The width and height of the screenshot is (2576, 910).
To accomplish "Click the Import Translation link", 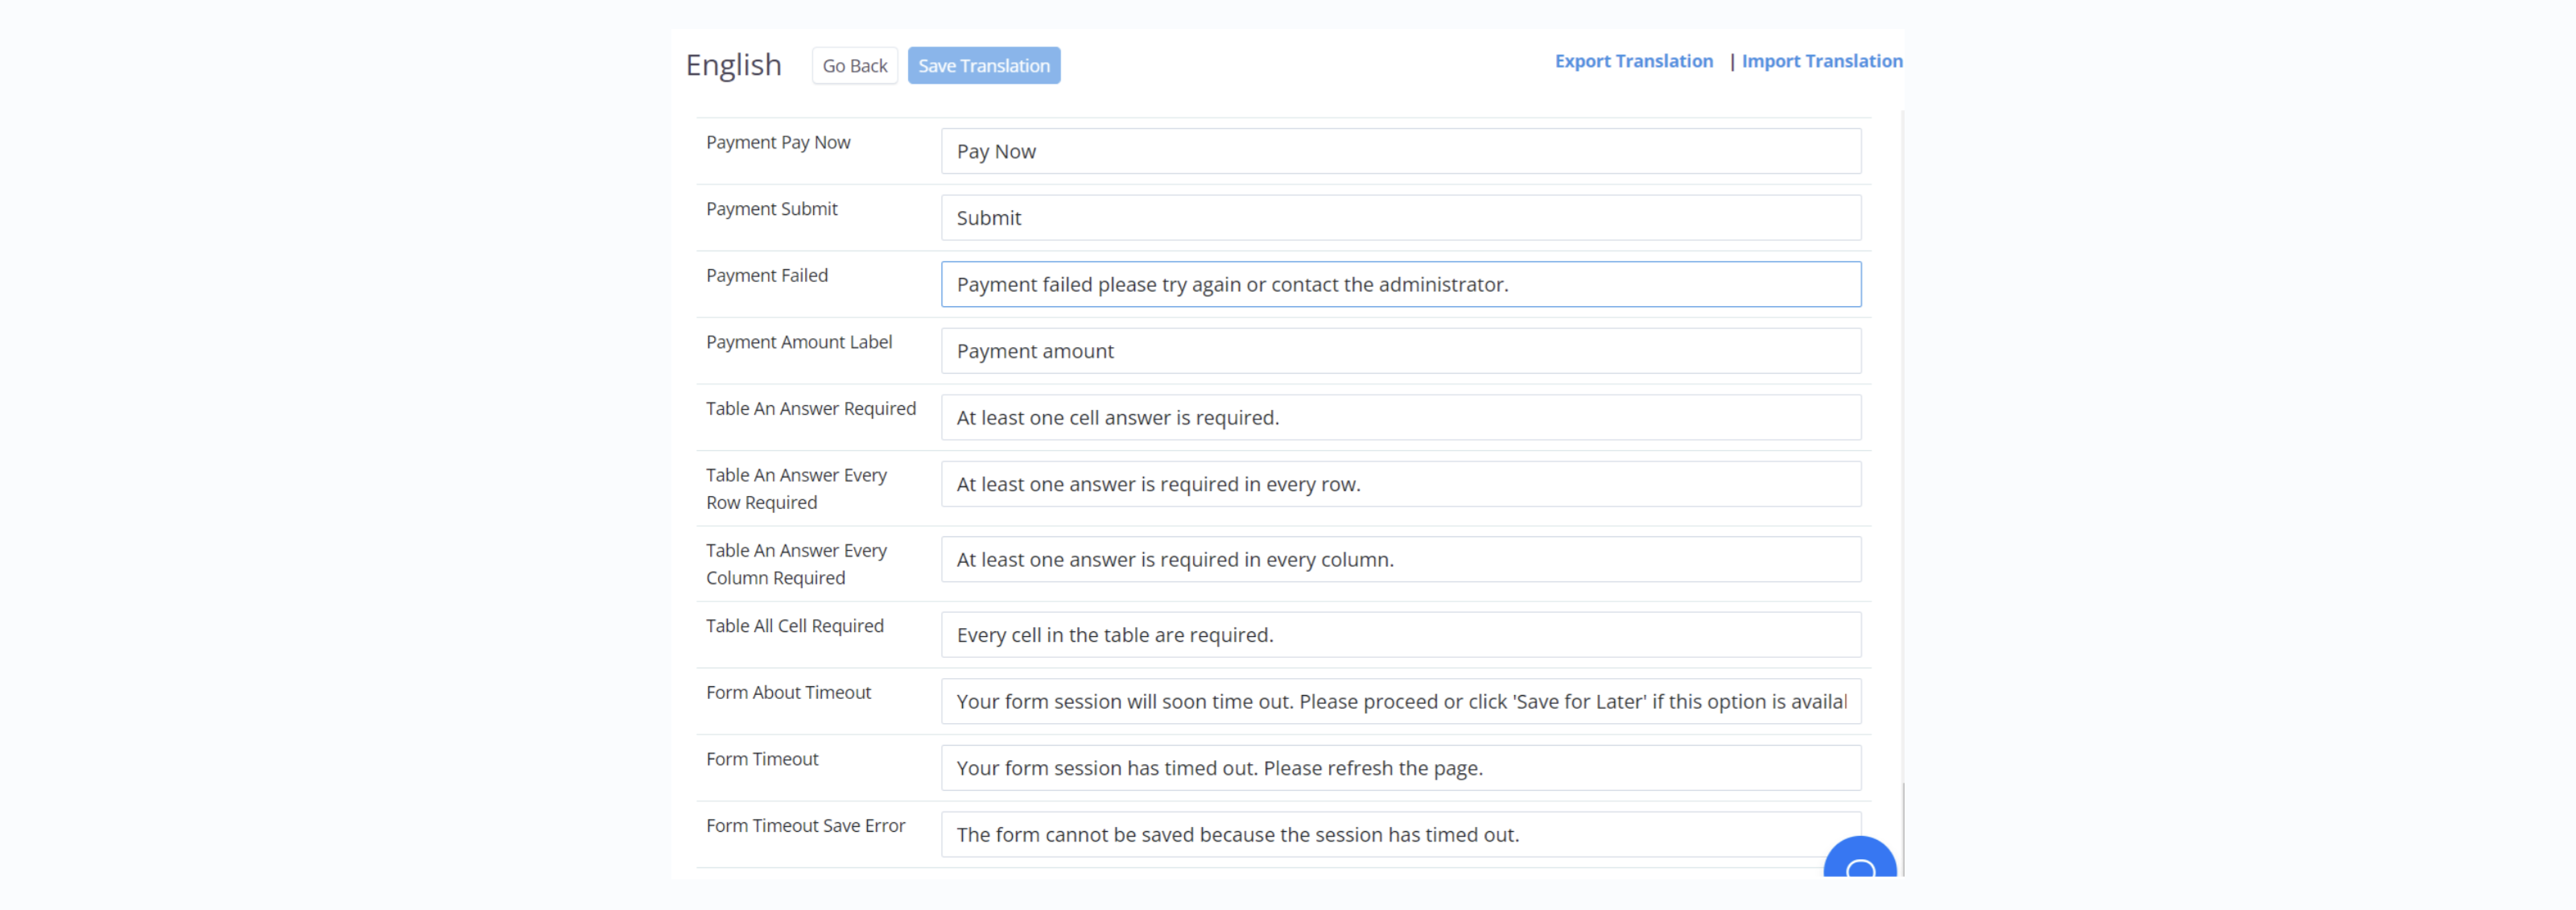I will [x=1822, y=60].
